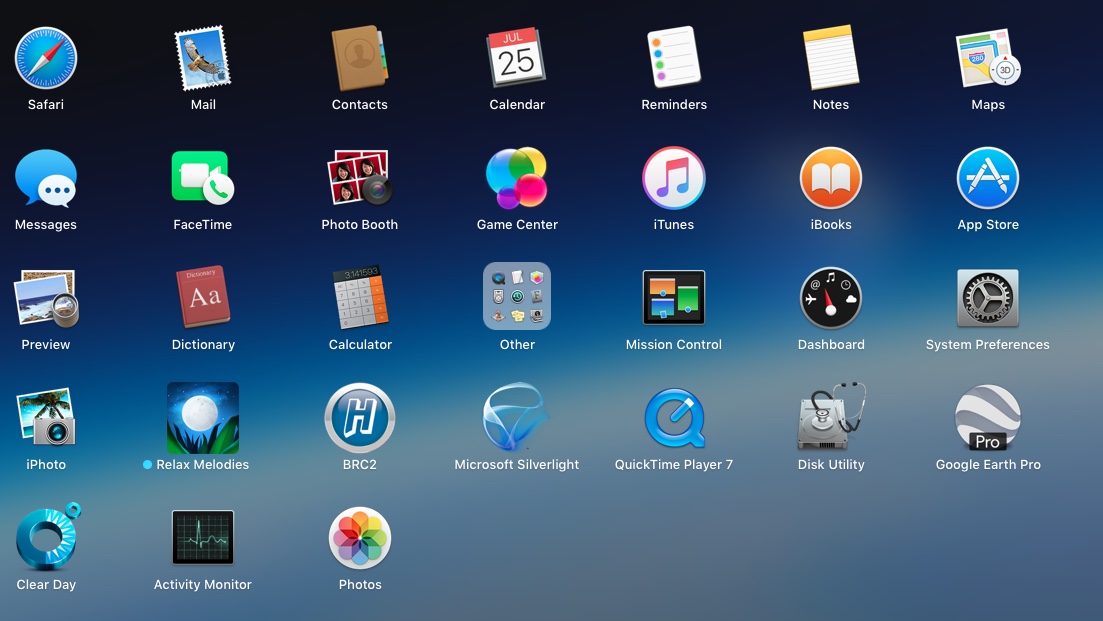The image size is (1103, 621).
Task: Launch the Game Center bubbles icon
Action: (x=516, y=178)
